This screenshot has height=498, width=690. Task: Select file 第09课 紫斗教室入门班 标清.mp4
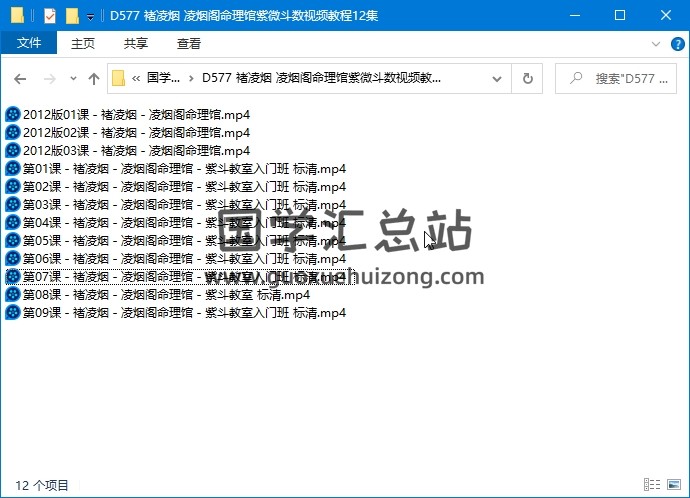pos(184,313)
